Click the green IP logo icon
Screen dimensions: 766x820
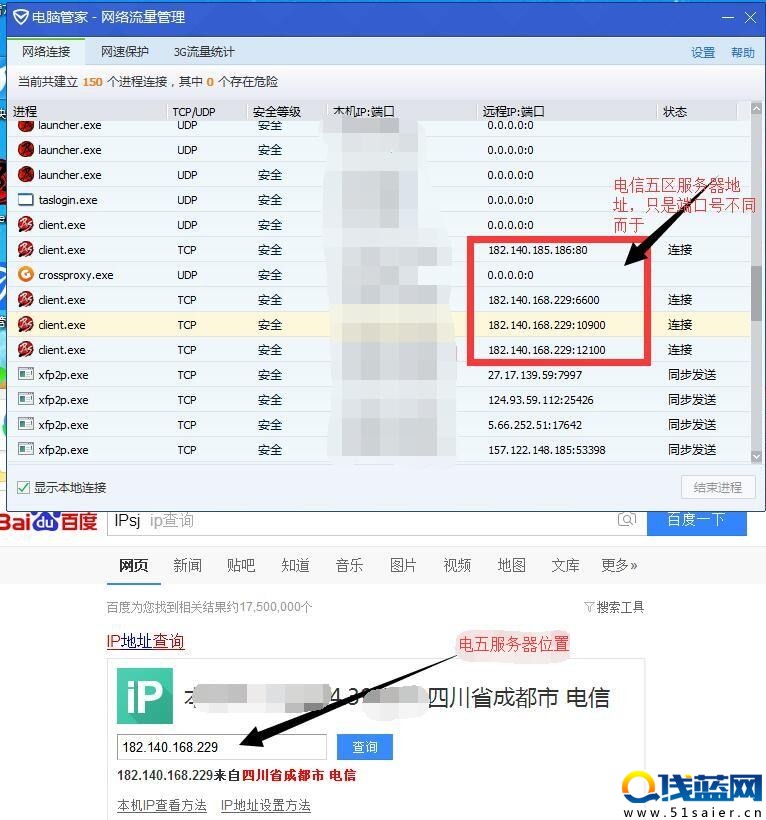tap(145, 696)
